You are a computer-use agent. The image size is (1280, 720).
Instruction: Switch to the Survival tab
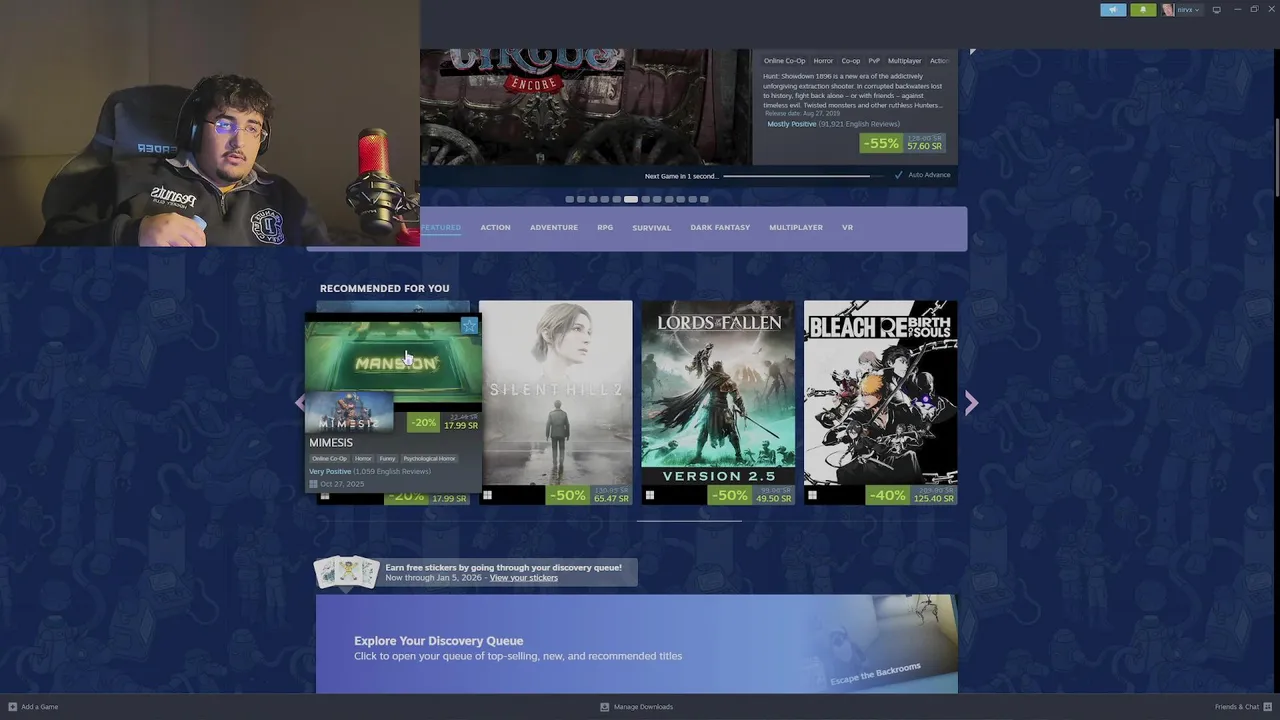[x=652, y=228]
